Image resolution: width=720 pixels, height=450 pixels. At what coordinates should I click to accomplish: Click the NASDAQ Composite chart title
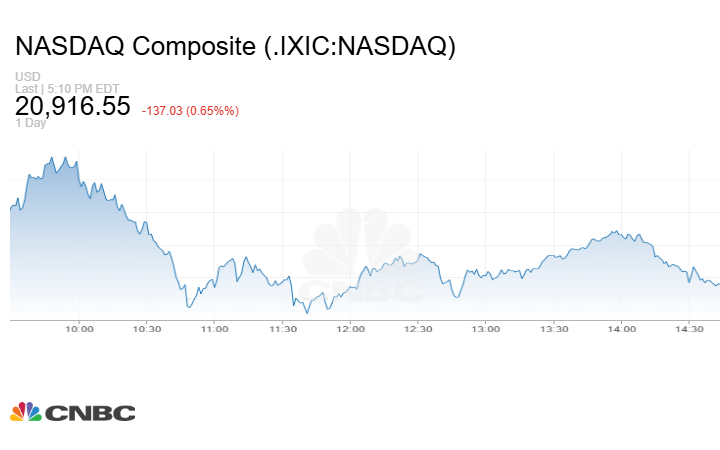[236, 47]
